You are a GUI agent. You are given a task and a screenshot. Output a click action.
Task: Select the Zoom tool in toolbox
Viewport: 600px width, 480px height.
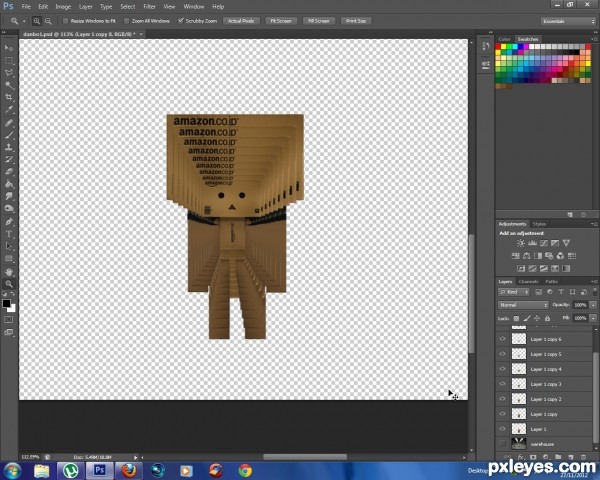[8, 284]
